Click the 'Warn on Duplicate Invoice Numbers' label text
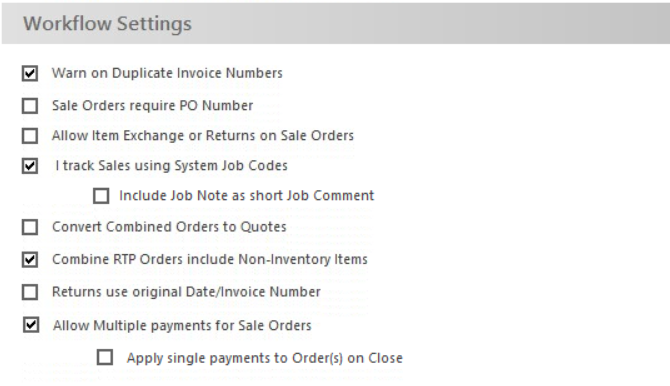Screen dimensions: 670x386 (x=167, y=73)
